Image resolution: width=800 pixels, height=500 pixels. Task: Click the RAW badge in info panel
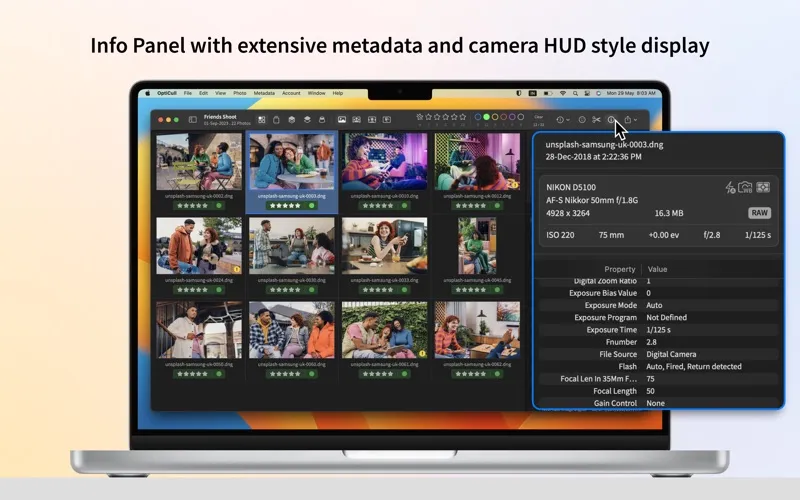click(760, 213)
